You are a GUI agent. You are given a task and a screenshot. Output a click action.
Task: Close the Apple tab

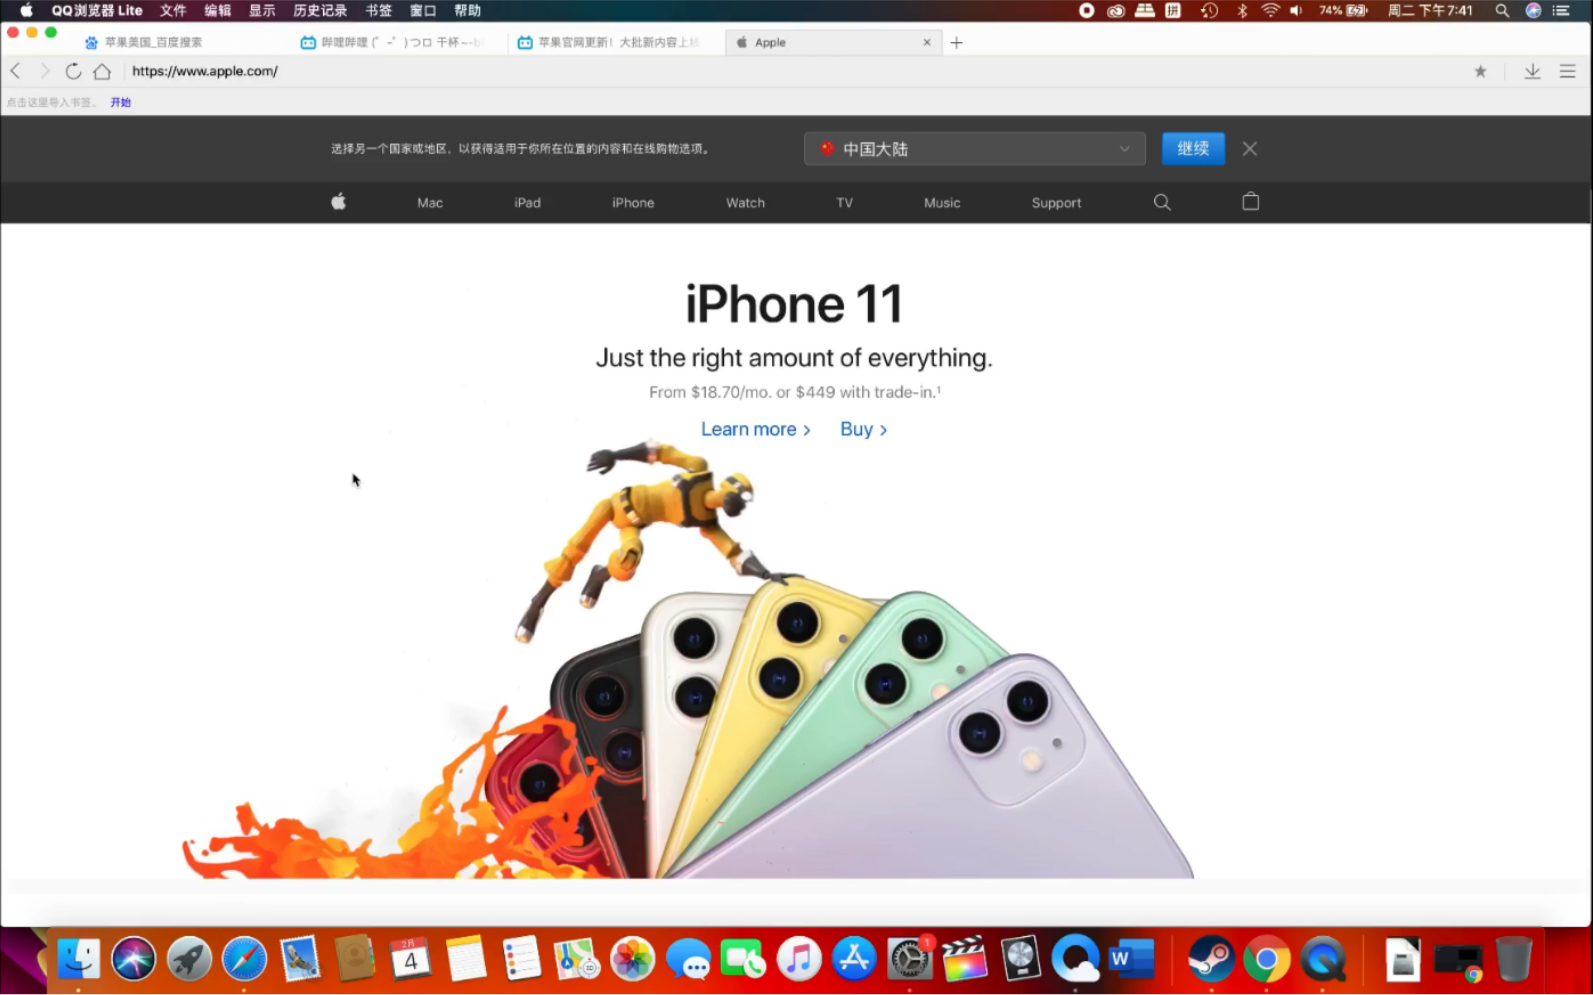tap(927, 43)
